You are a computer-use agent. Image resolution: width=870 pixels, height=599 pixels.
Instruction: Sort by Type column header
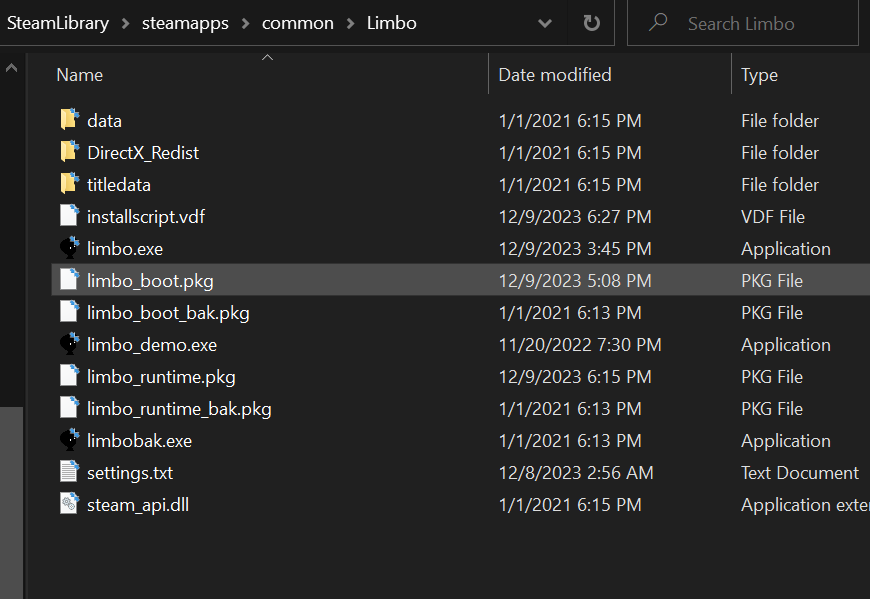coord(760,75)
